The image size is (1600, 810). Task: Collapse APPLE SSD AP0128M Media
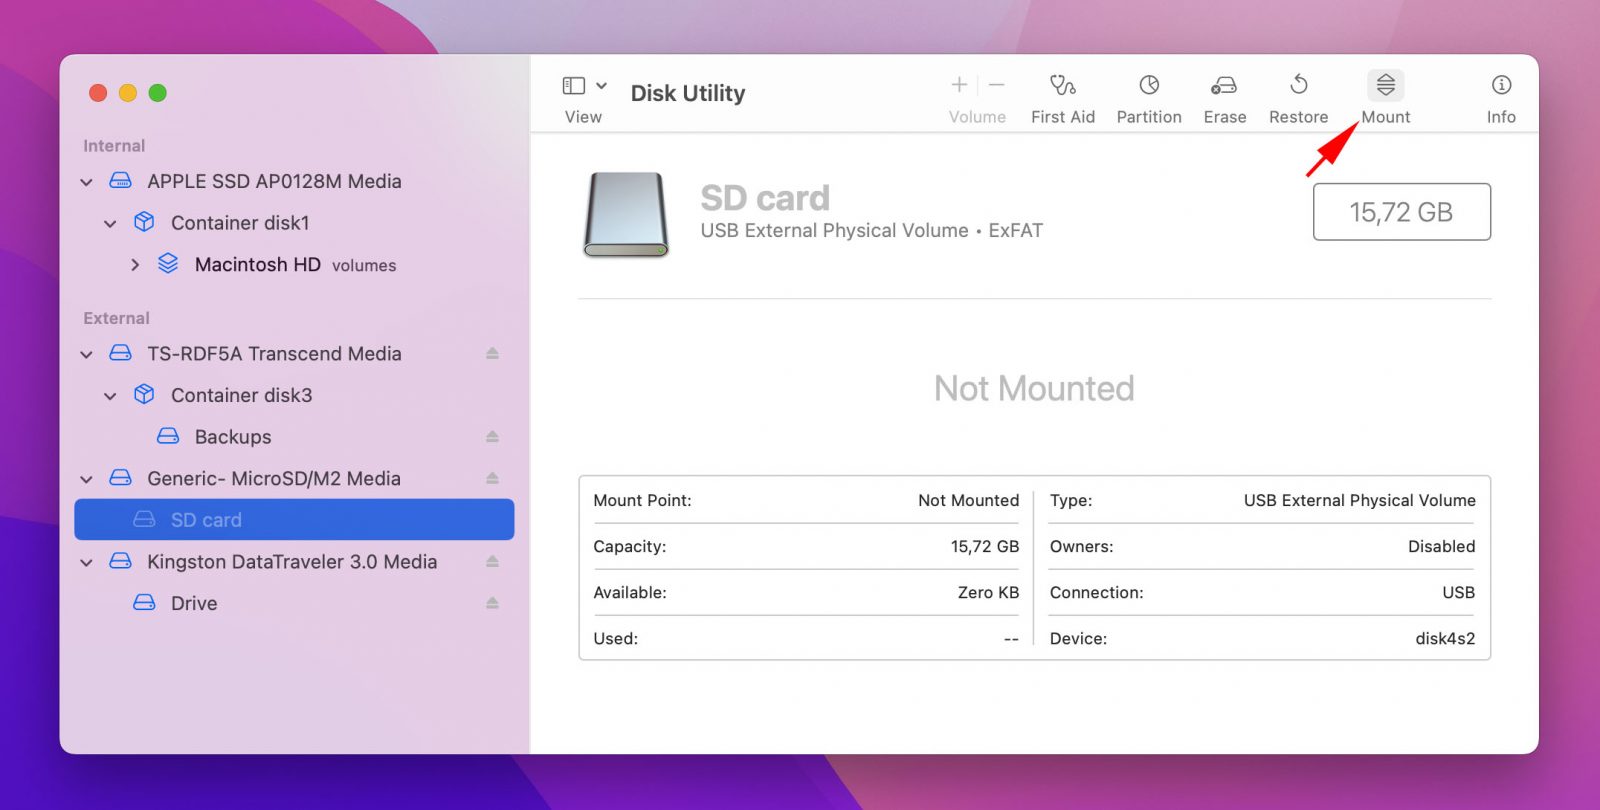tap(87, 182)
